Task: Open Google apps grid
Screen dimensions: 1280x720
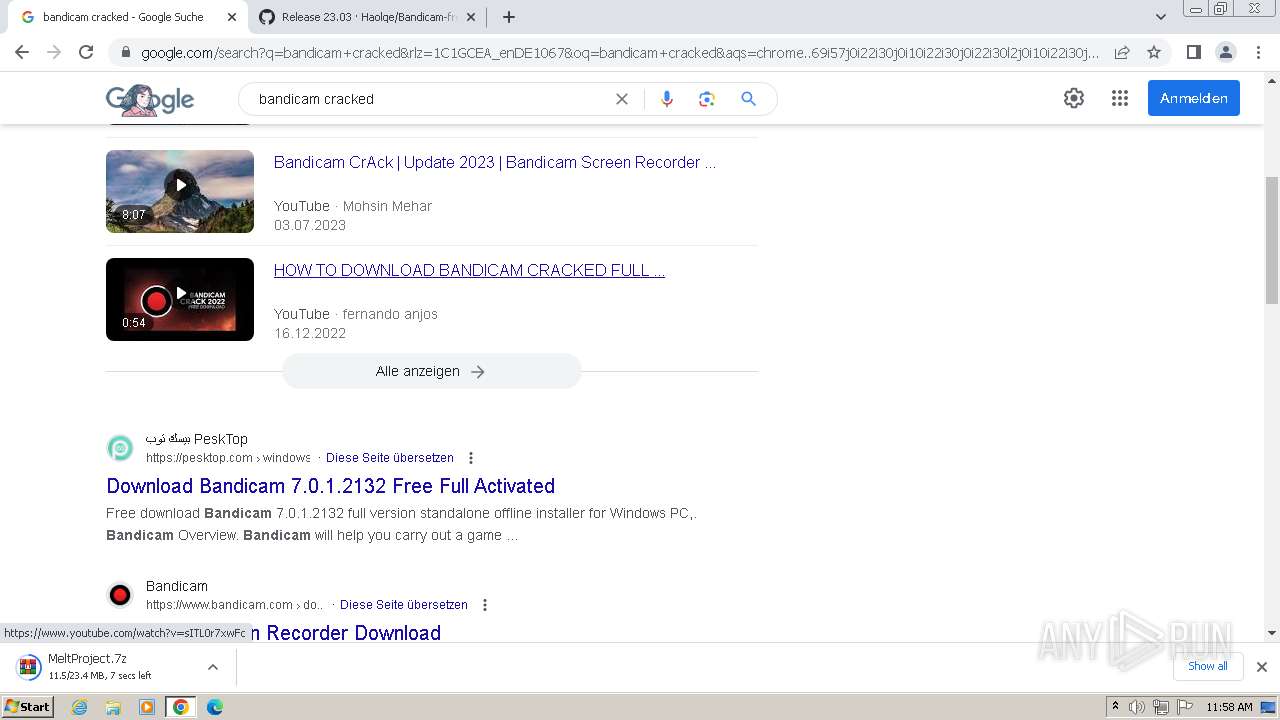Action: point(1120,98)
